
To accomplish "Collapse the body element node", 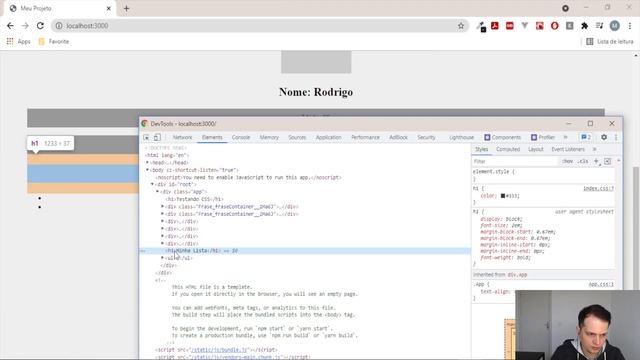I will [x=148, y=170].
